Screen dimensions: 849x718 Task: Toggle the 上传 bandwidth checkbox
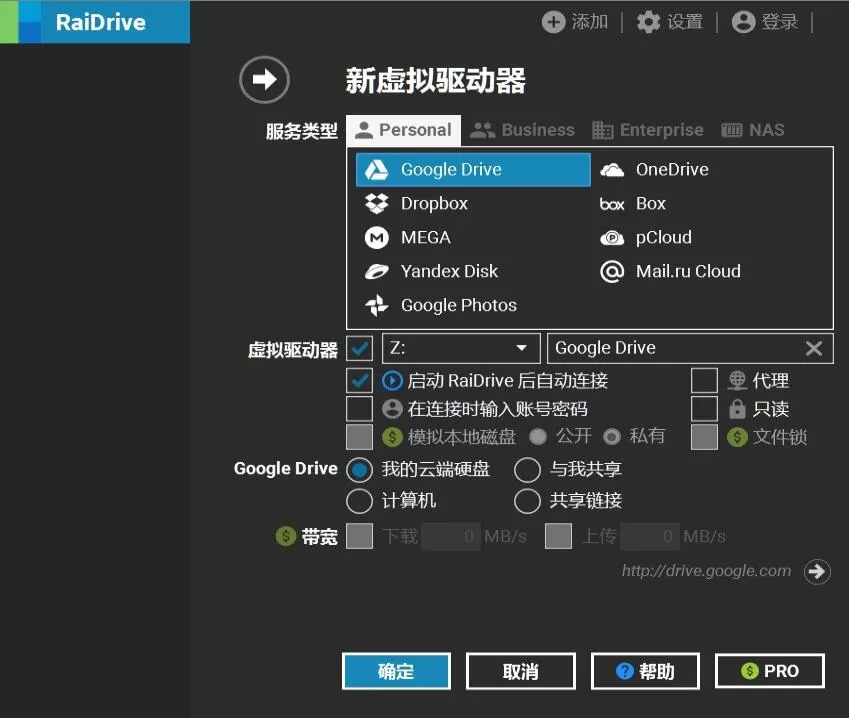point(559,536)
